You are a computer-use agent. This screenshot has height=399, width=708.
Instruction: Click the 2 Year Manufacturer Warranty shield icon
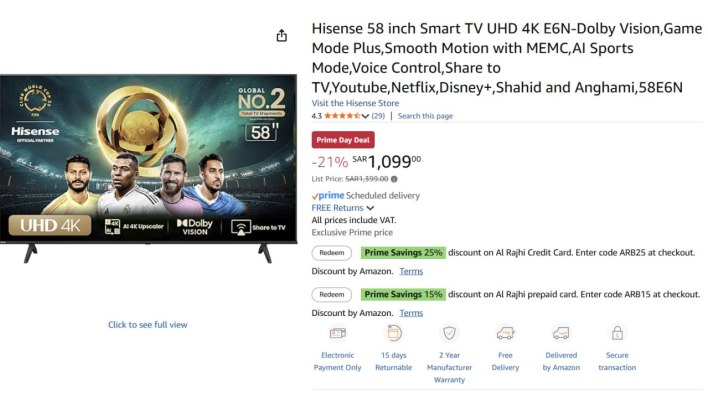point(449,333)
